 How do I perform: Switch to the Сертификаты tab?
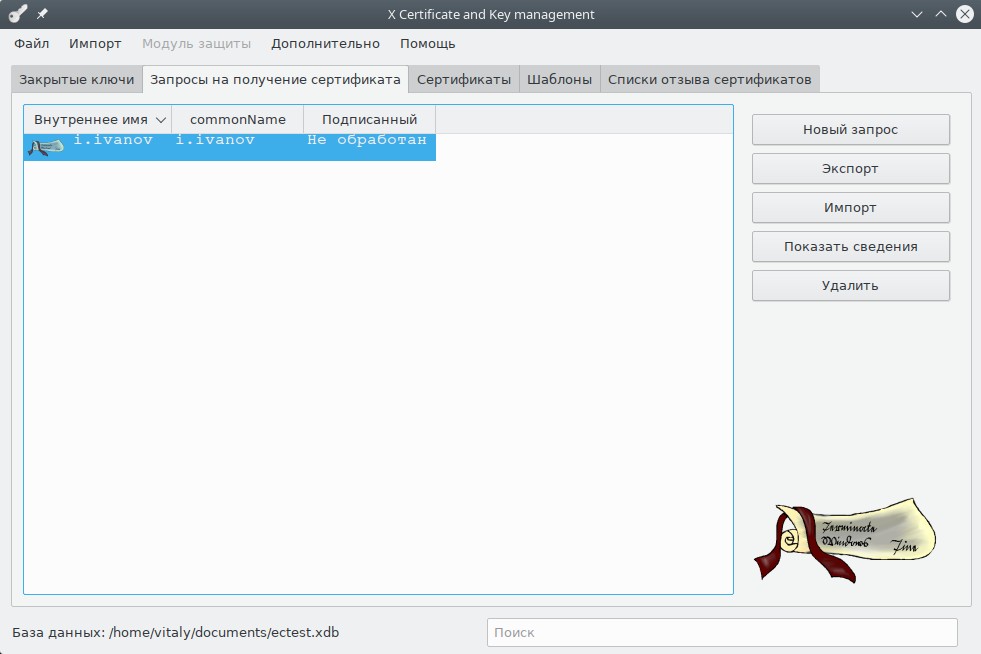coord(464,79)
